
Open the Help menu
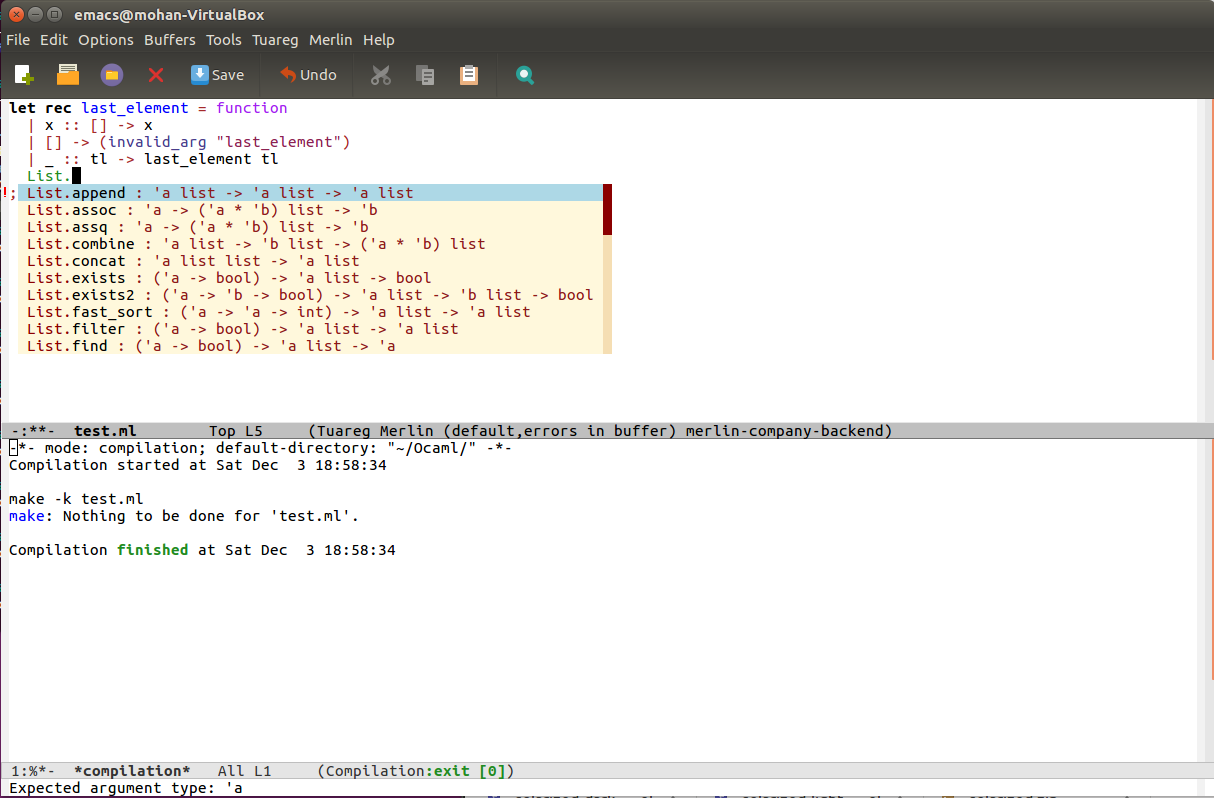coord(379,39)
